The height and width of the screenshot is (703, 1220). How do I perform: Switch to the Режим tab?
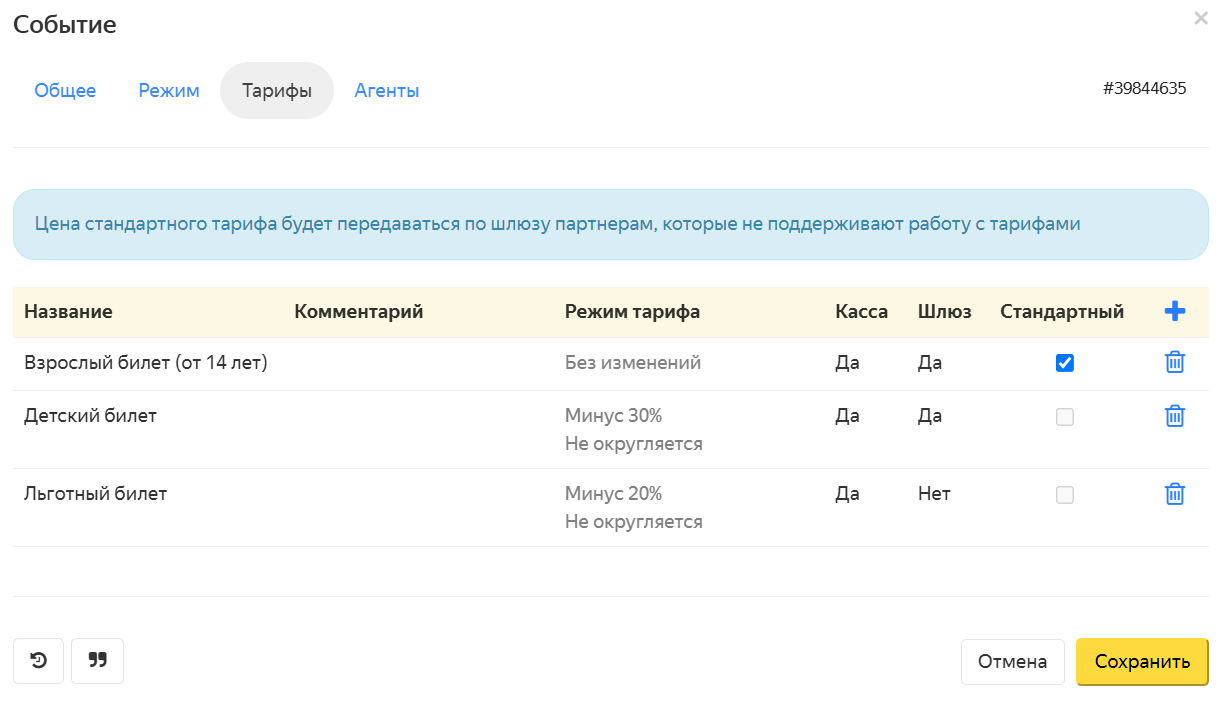coord(169,91)
